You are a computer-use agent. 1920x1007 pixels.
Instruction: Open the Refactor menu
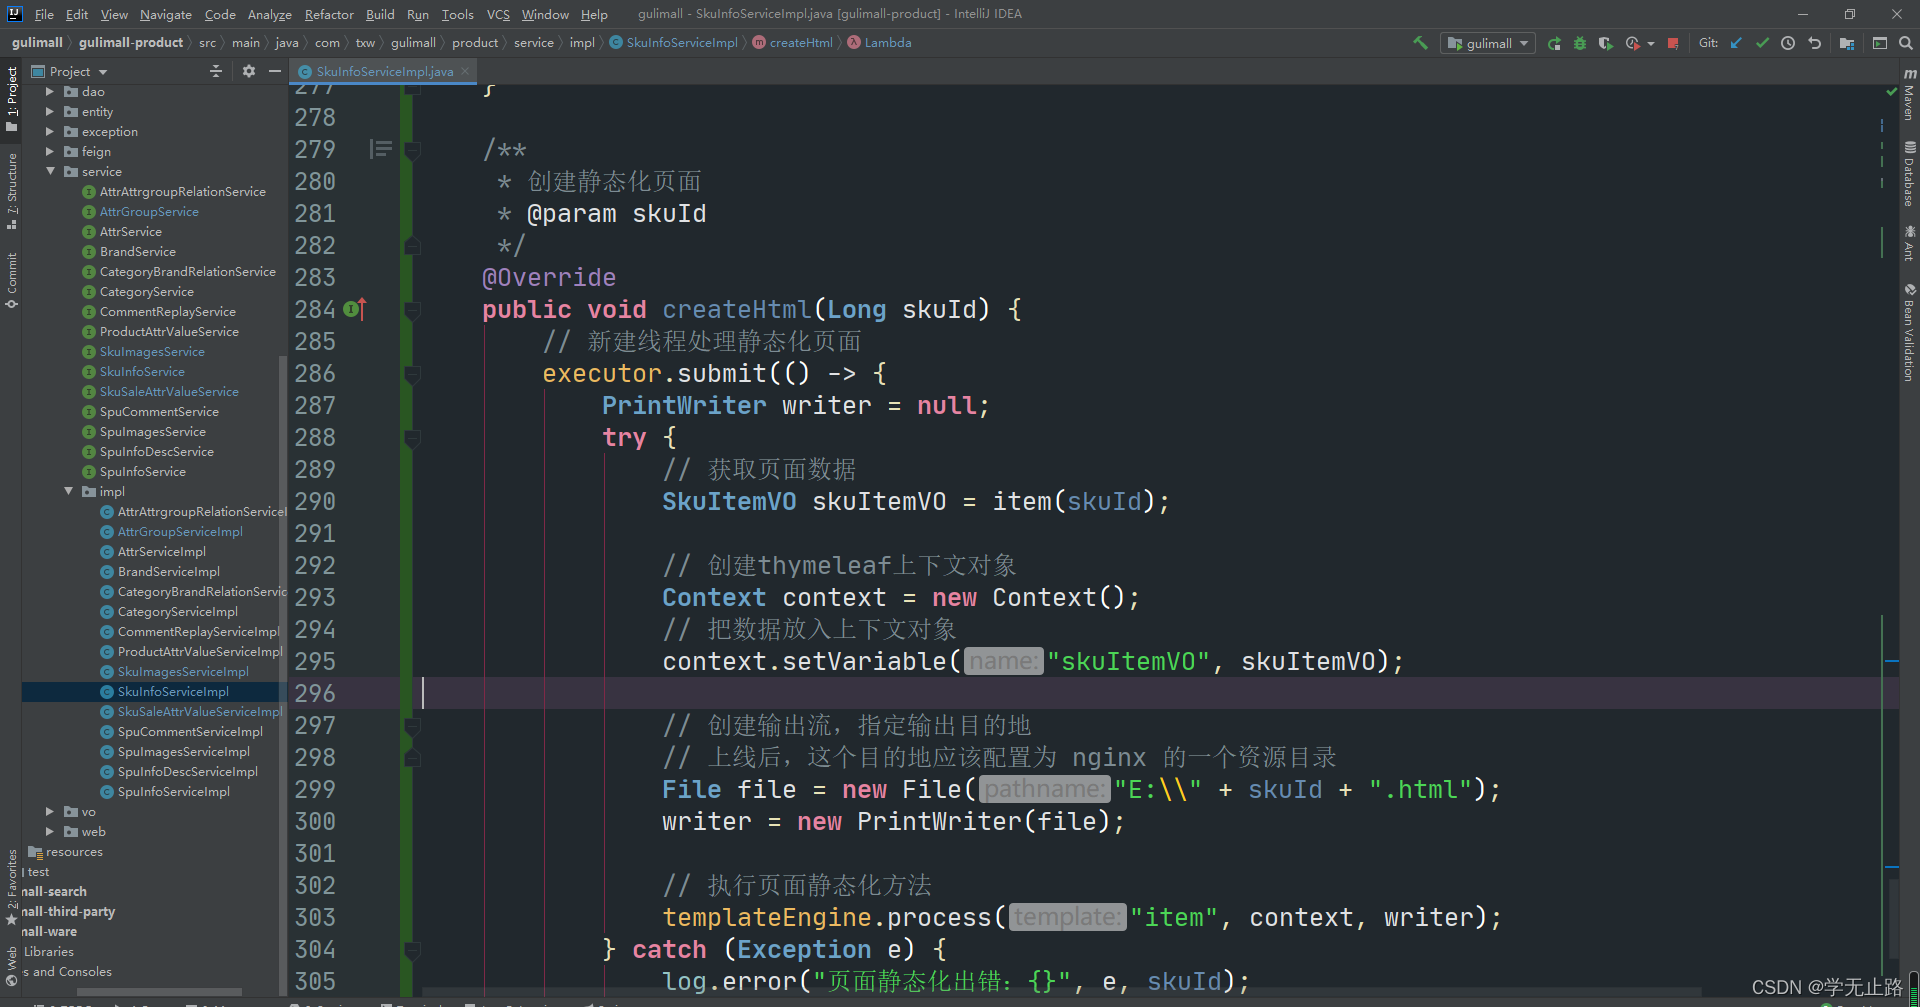click(329, 14)
